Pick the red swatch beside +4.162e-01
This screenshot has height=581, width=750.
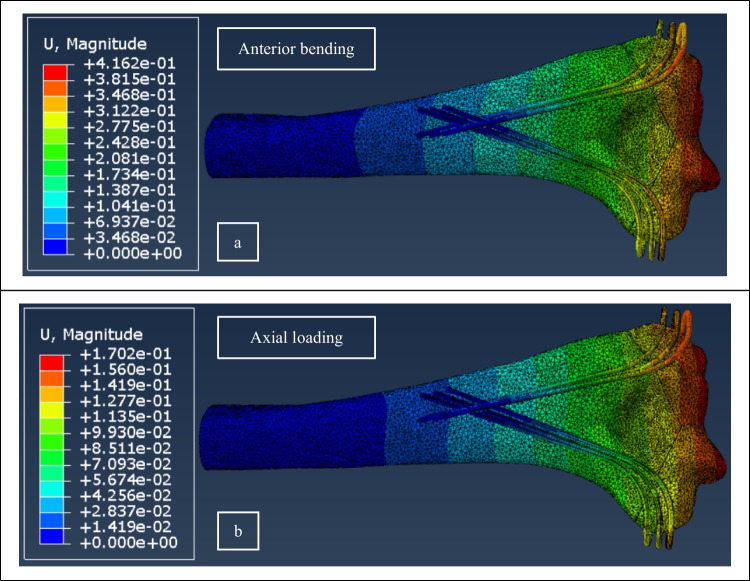point(55,72)
